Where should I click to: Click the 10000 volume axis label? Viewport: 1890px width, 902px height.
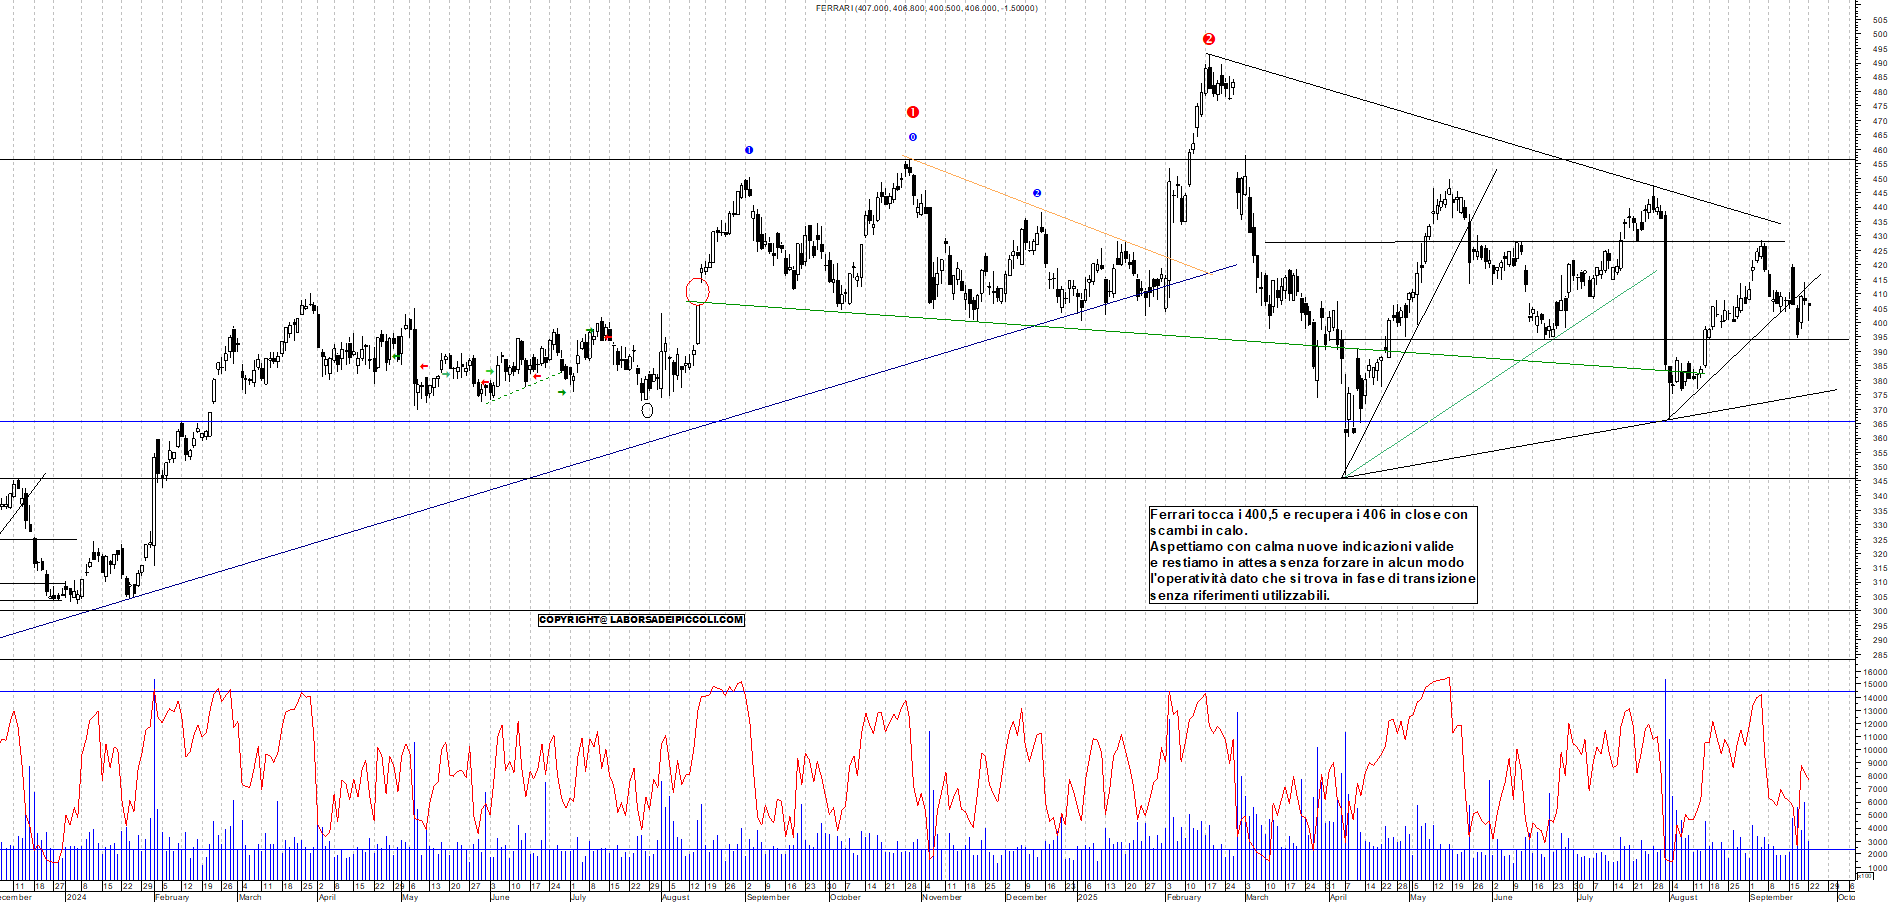coord(1876,750)
